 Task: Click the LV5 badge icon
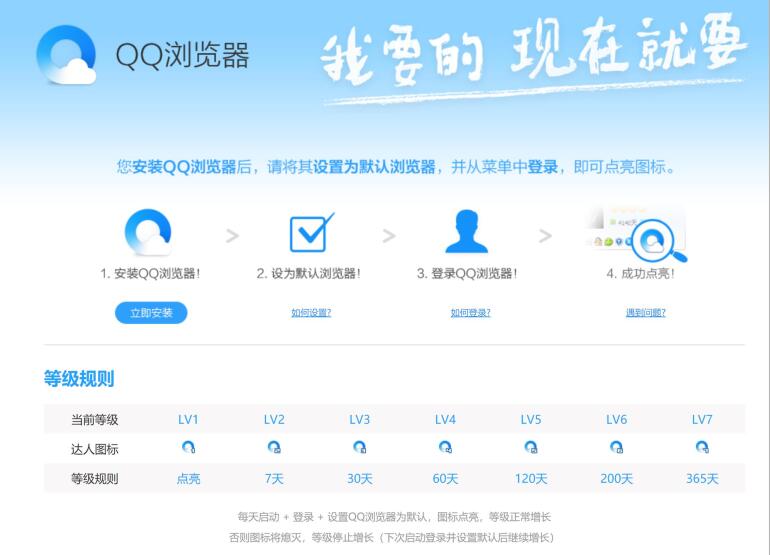click(531, 447)
